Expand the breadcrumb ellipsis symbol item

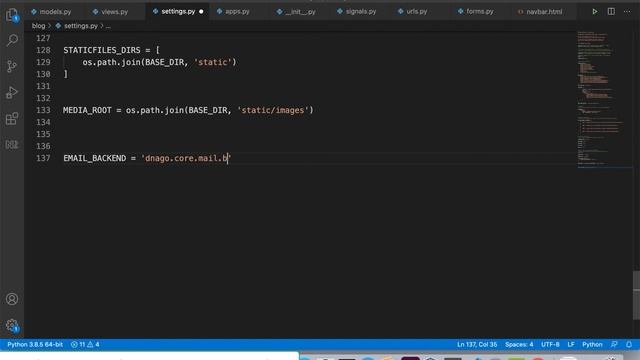pos(108,26)
